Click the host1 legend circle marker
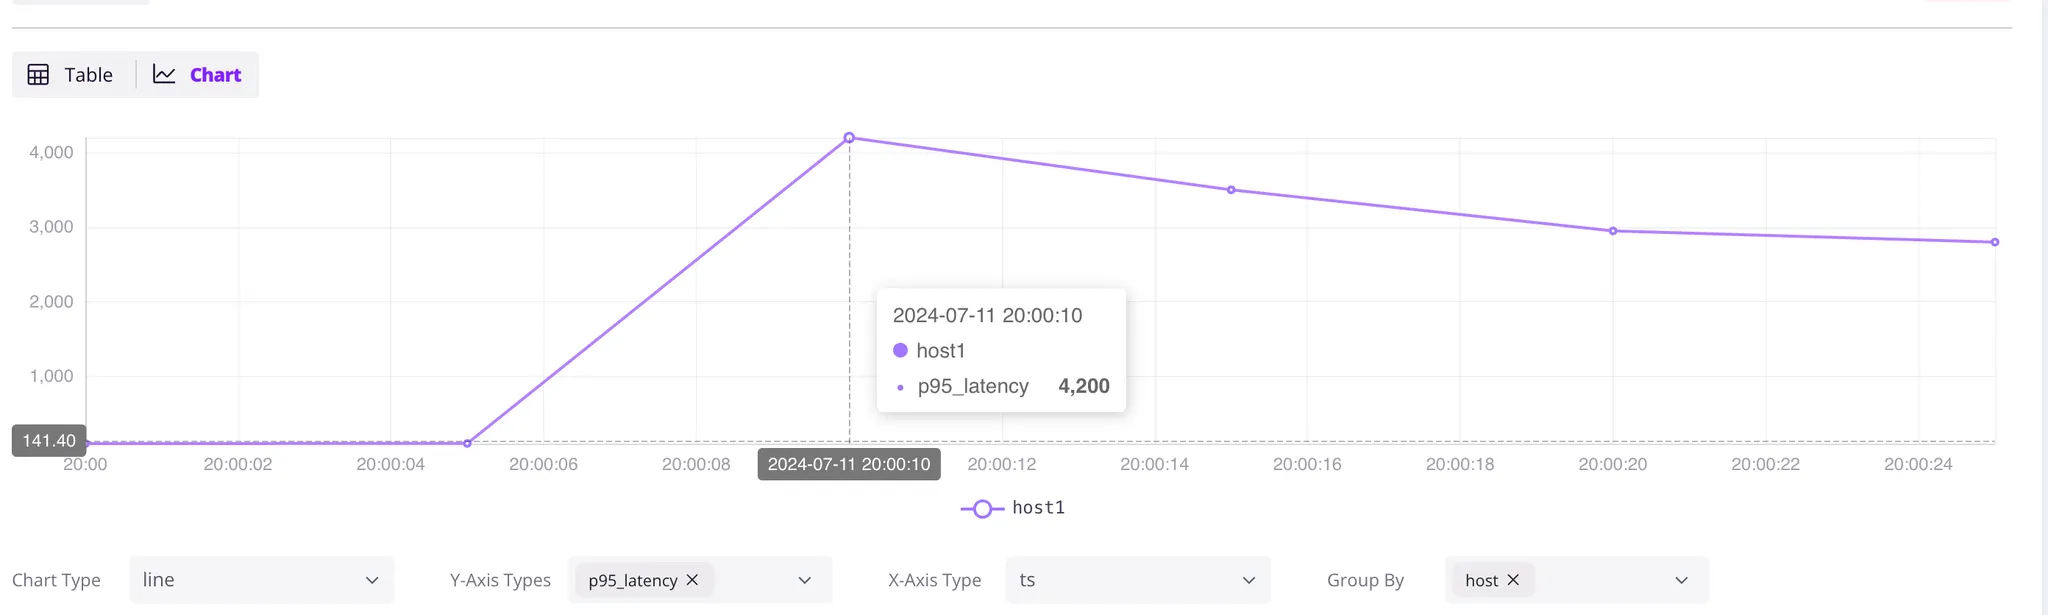This screenshot has height=615, width=2048. pyautogui.click(x=982, y=508)
